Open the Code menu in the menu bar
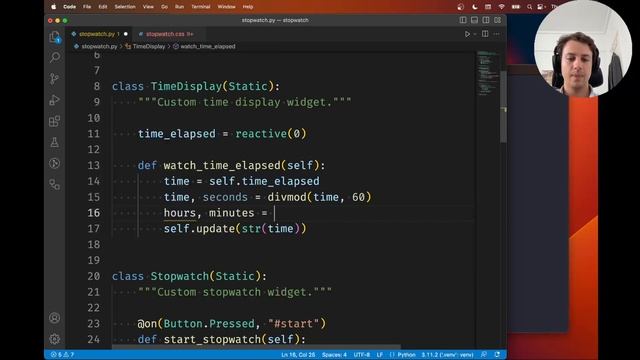The image size is (640, 360). (x=70, y=7)
